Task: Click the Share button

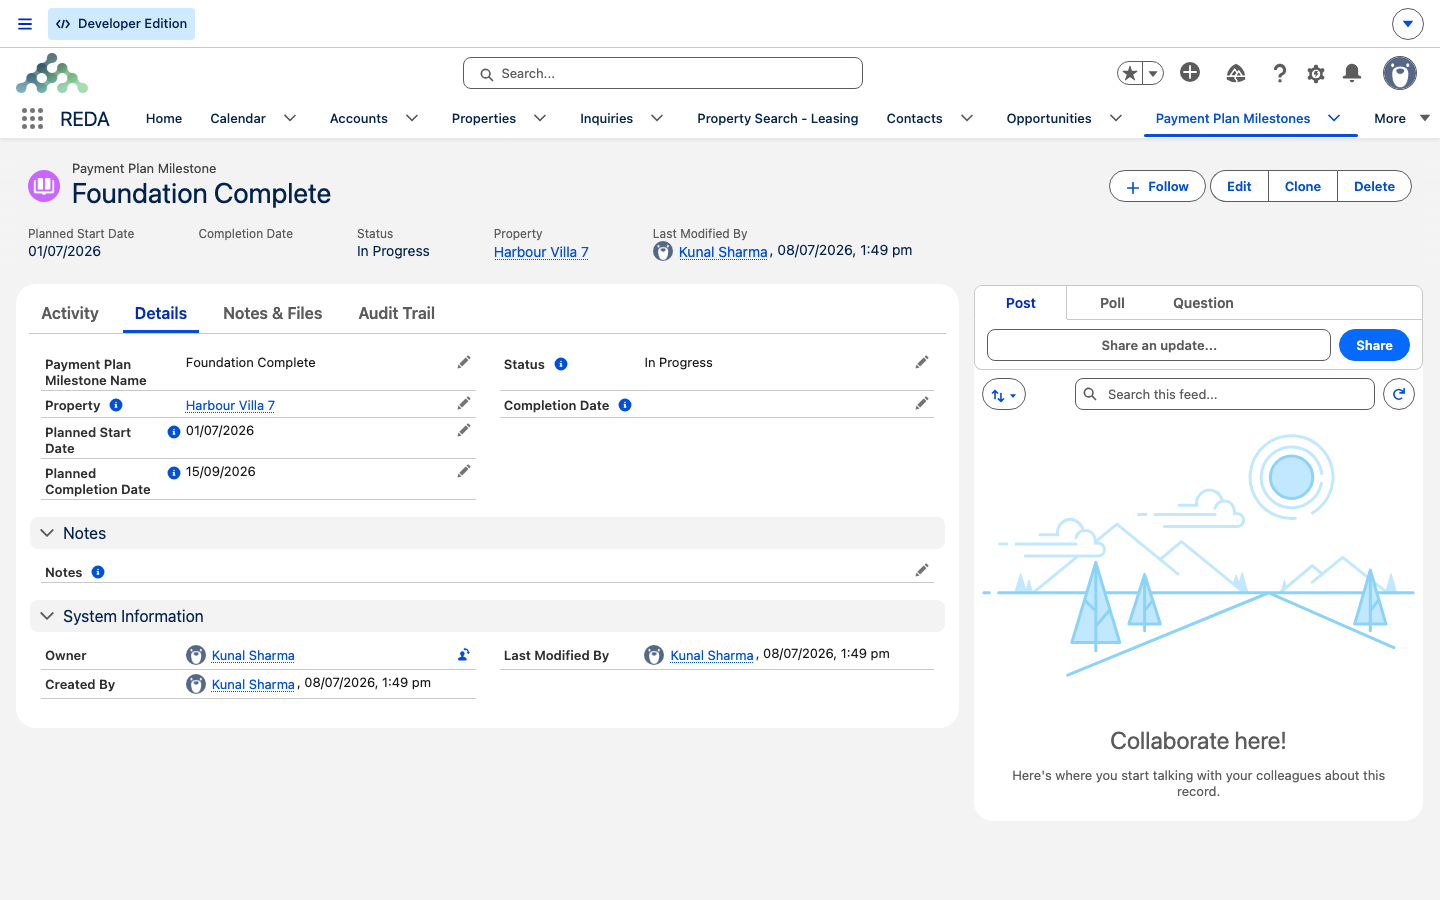Action: 1374,345
